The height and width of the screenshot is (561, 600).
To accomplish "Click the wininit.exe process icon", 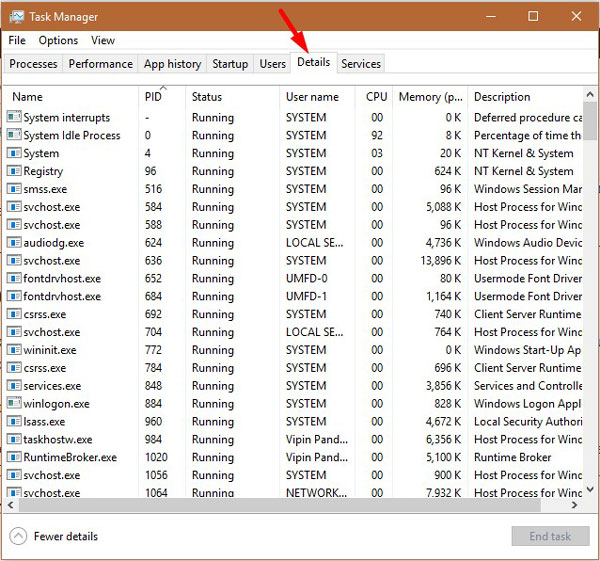I will (x=14, y=350).
